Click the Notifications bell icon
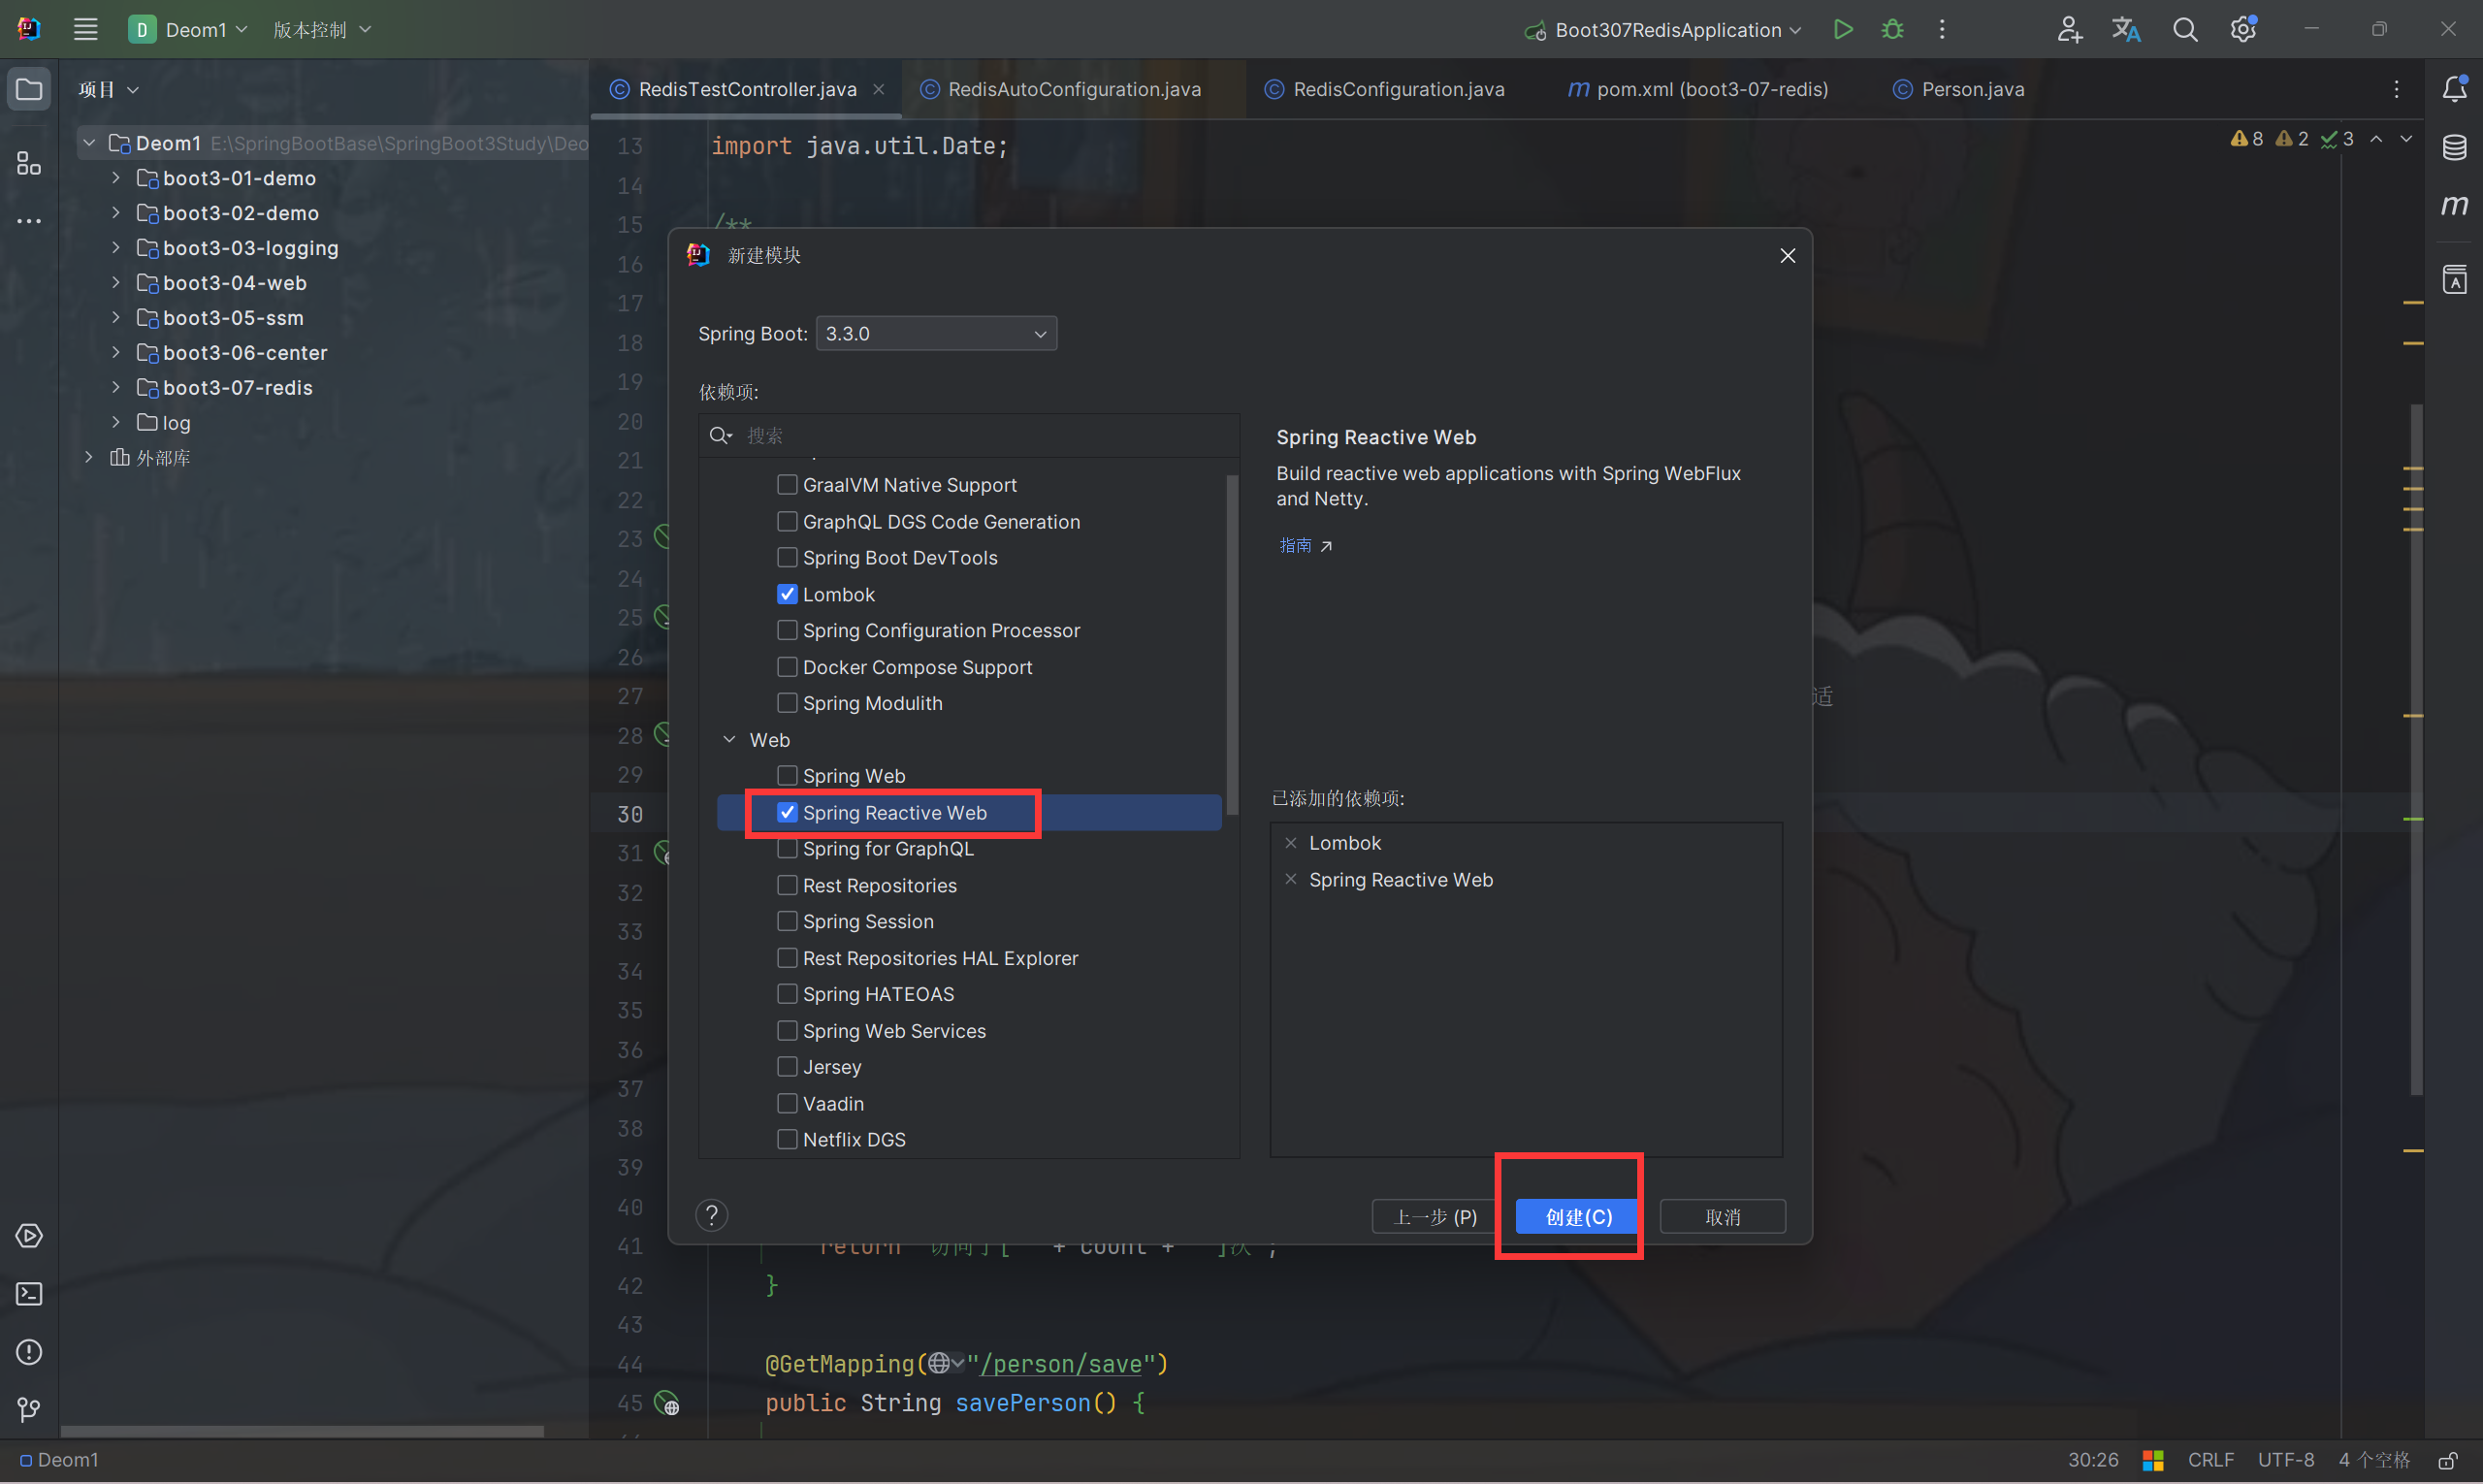Screen dimensions: 2483x1484 coord(2455,88)
